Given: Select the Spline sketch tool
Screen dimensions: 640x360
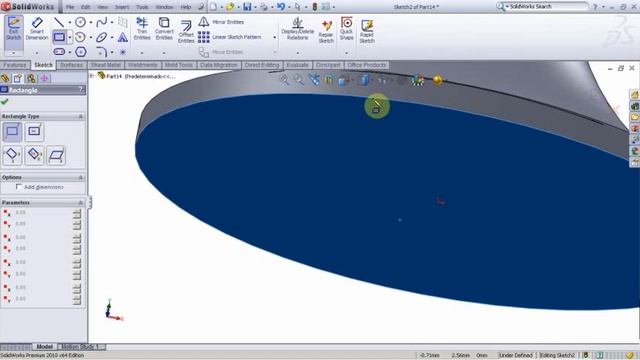Looking at the screenshot, I should pyautogui.click(x=102, y=22).
